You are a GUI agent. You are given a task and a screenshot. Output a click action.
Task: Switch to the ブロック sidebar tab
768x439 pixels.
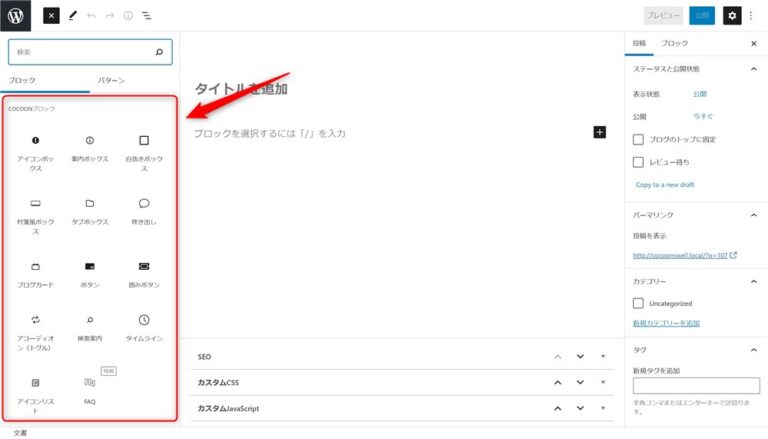coord(675,44)
